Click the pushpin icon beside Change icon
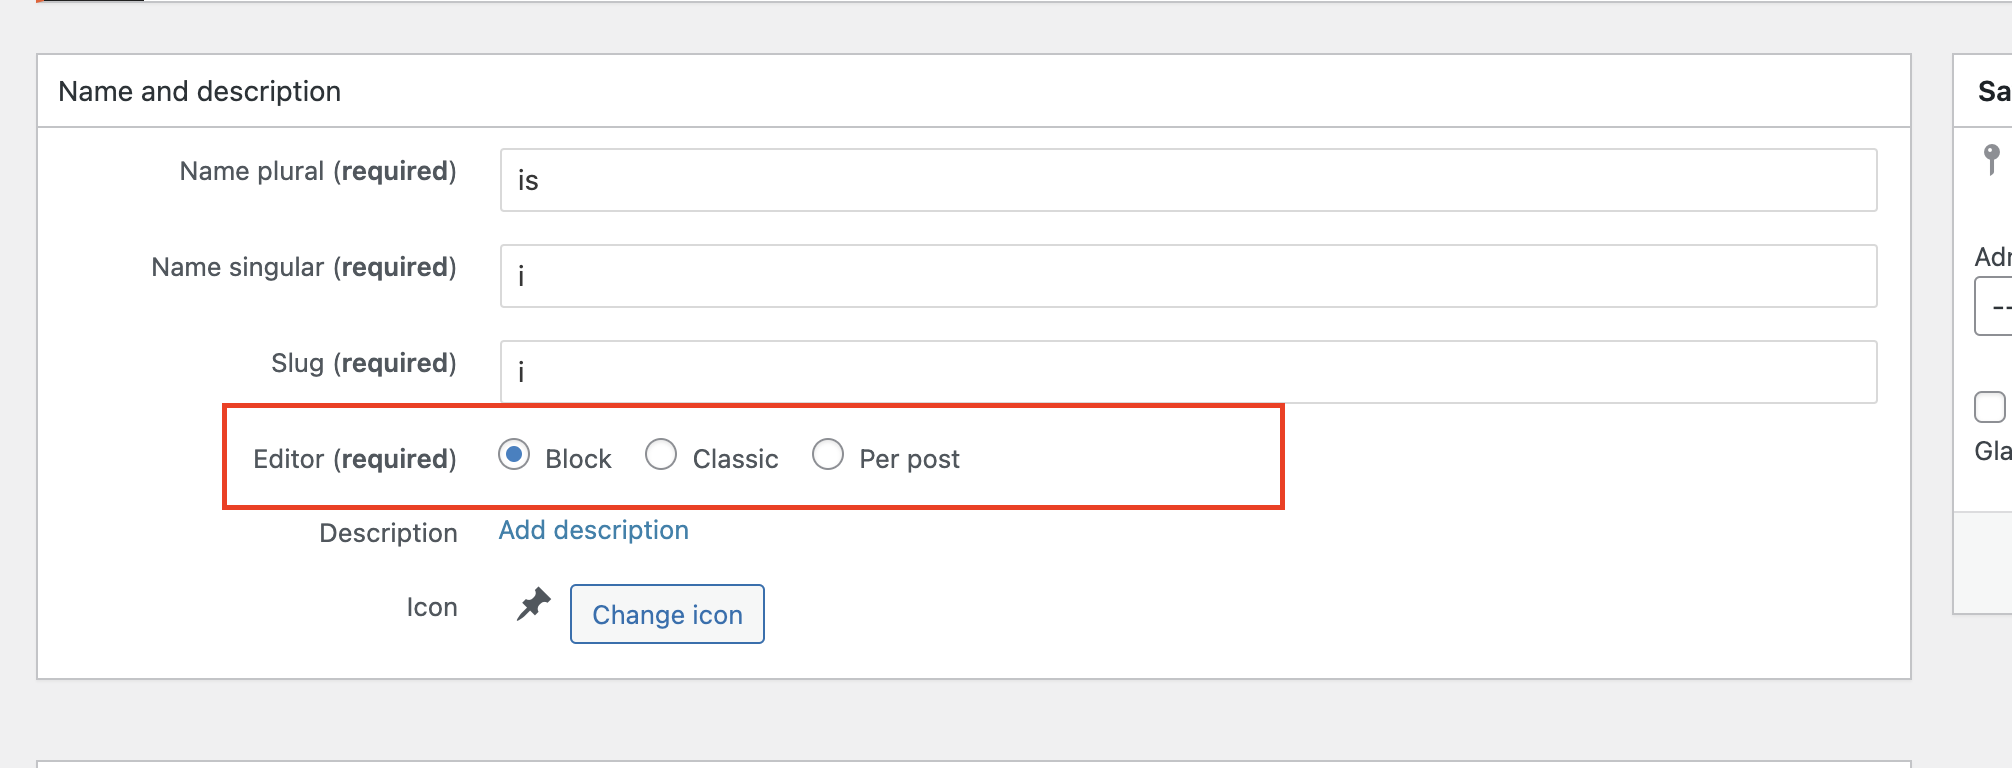This screenshot has width=2012, height=768. pyautogui.click(x=534, y=604)
